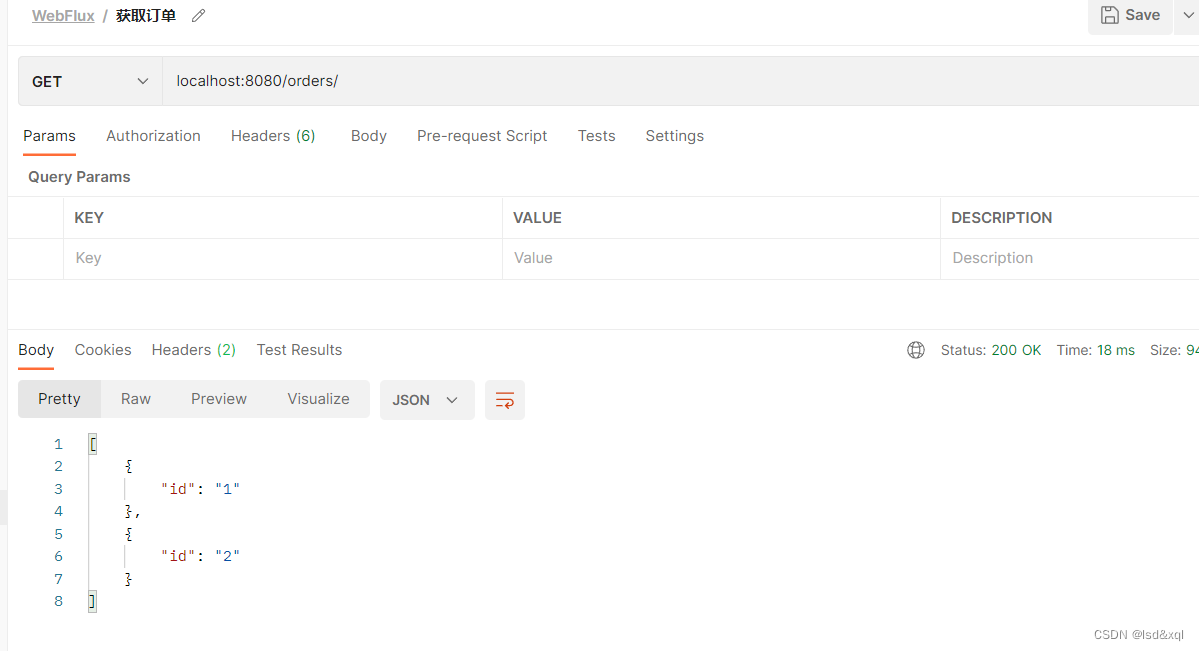Click the JSON line "id": "1"
This screenshot has height=651, width=1199.
pyautogui.click(x=200, y=489)
